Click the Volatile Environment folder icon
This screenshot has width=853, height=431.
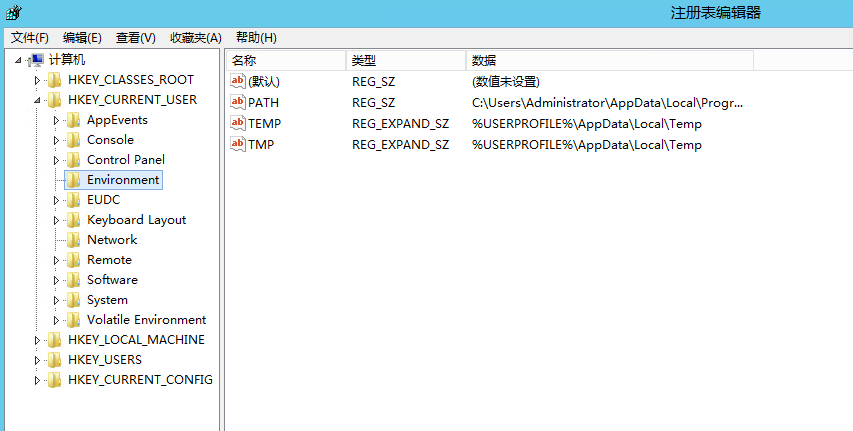tap(73, 320)
